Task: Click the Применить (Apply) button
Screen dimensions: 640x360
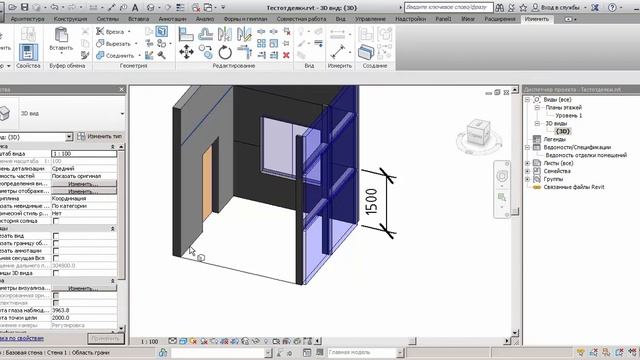Action: [105, 338]
